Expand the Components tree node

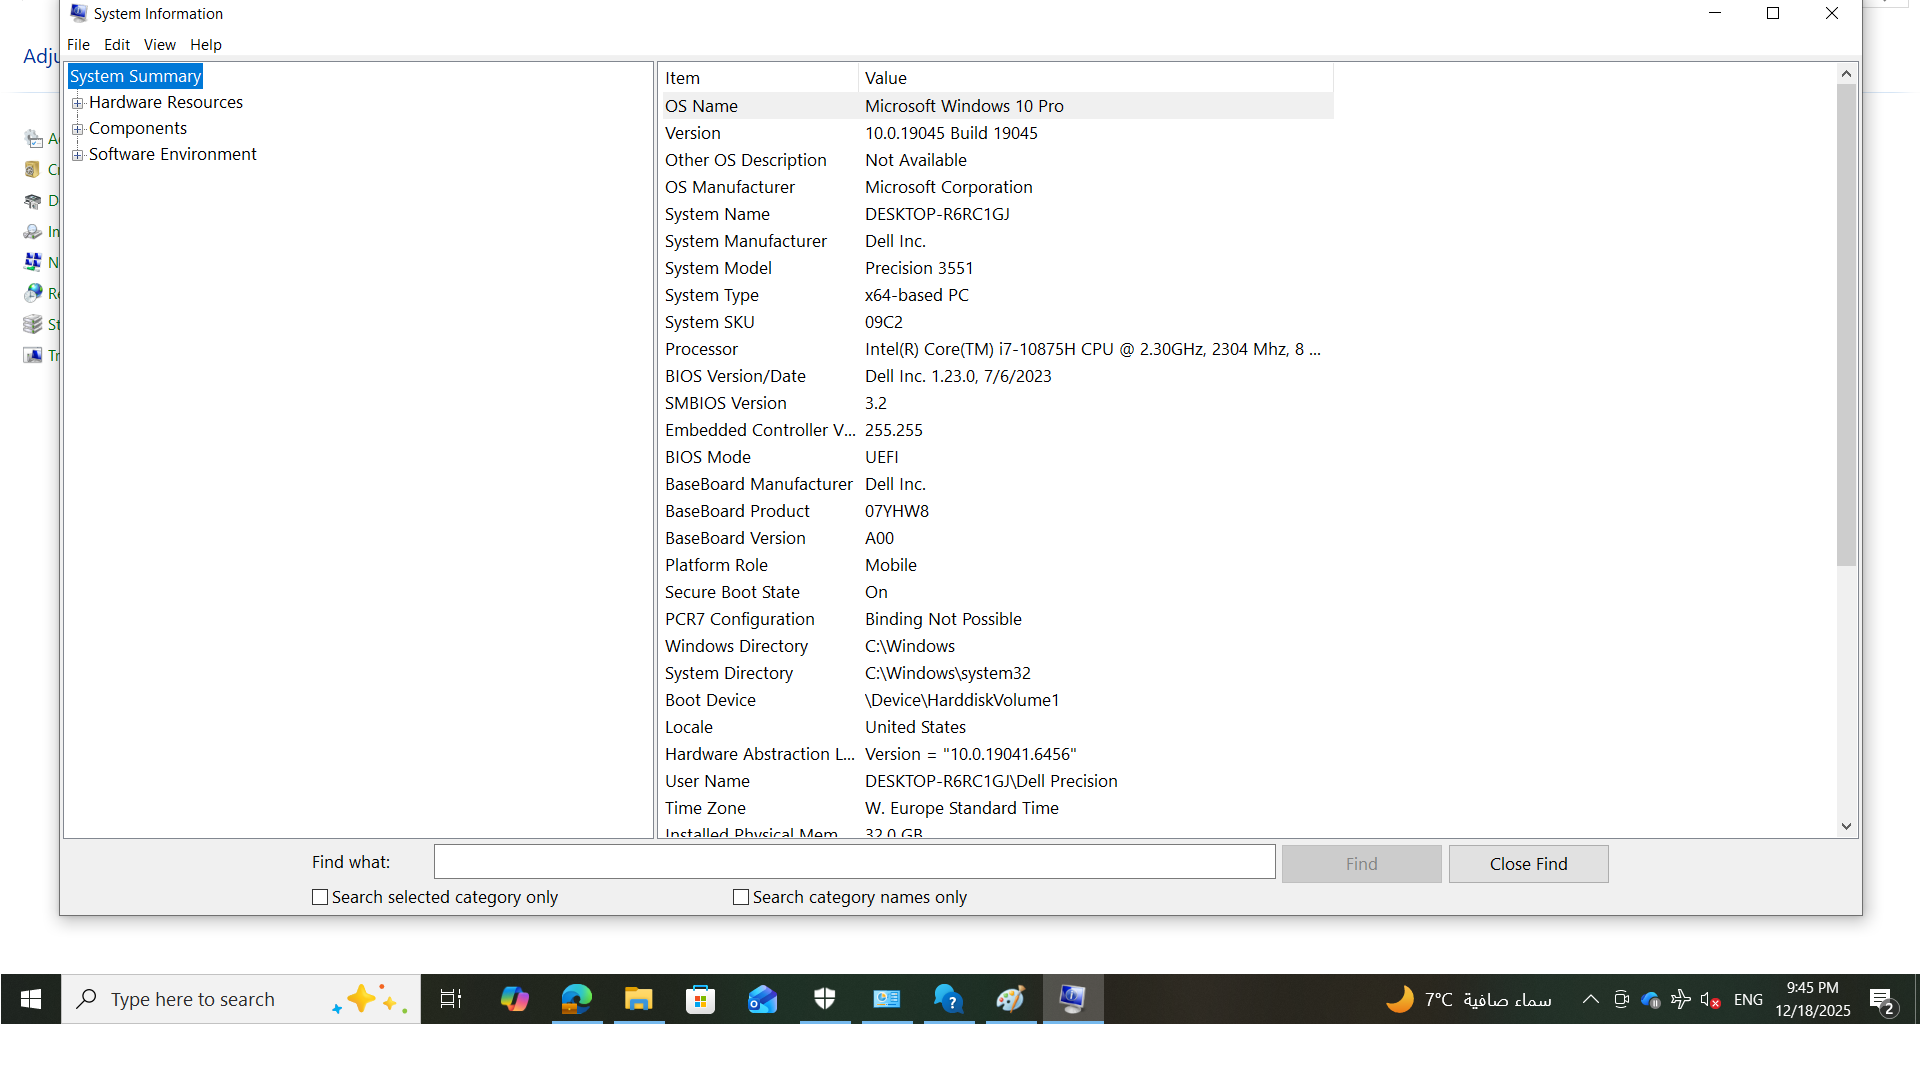(x=77, y=129)
